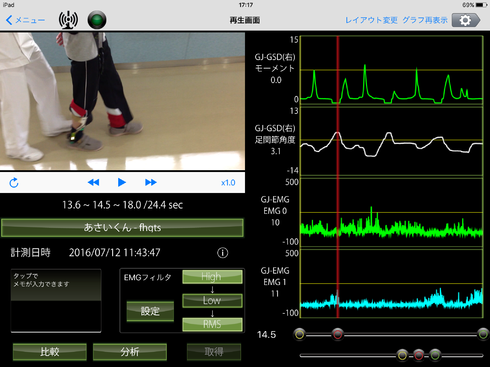Rewind the video playback
The width and height of the screenshot is (490, 367).
pyautogui.click(x=93, y=182)
